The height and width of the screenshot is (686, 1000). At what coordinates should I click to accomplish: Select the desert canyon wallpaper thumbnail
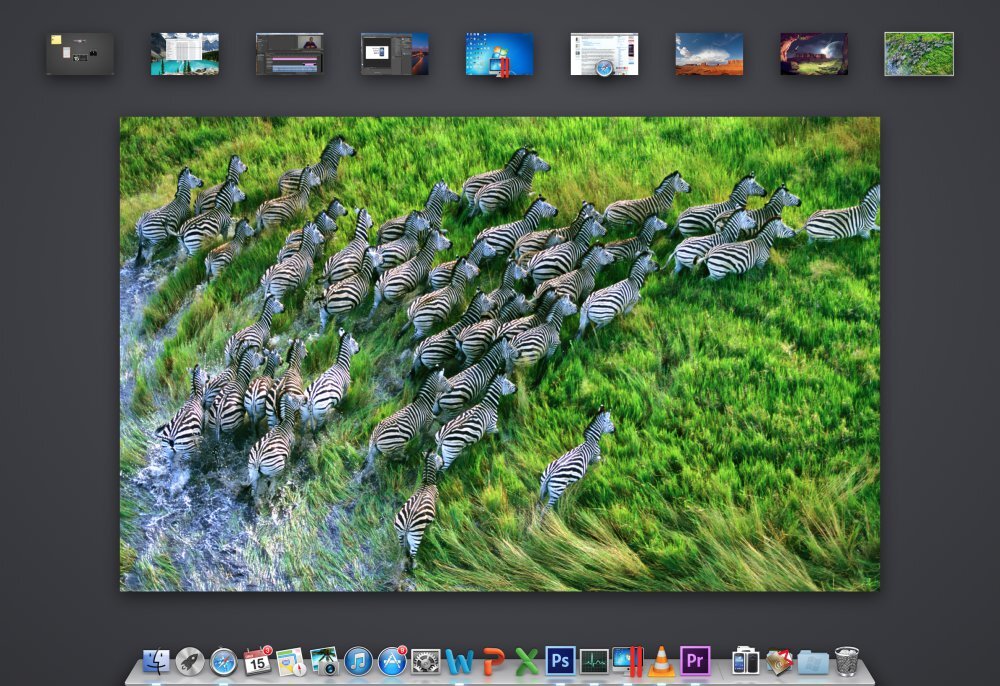point(710,52)
